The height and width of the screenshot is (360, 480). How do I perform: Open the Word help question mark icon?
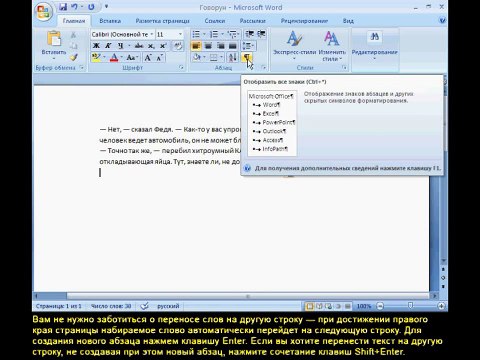(x=442, y=21)
